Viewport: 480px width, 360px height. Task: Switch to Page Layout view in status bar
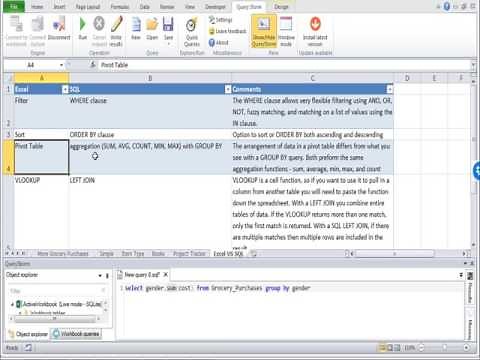click(390, 348)
